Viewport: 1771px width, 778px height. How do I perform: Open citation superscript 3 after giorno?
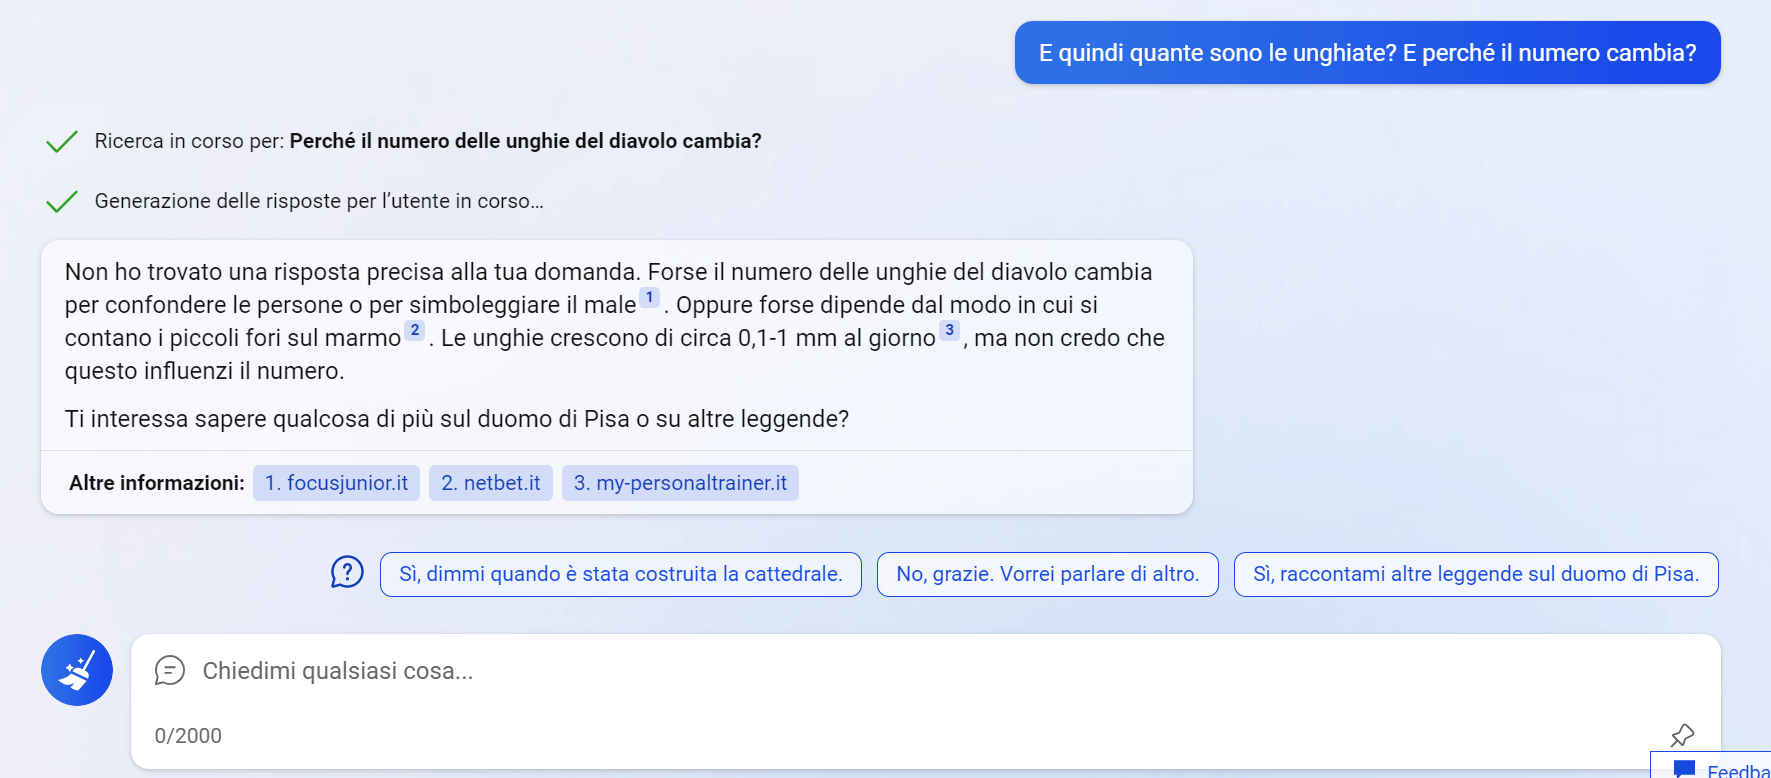point(950,330)
